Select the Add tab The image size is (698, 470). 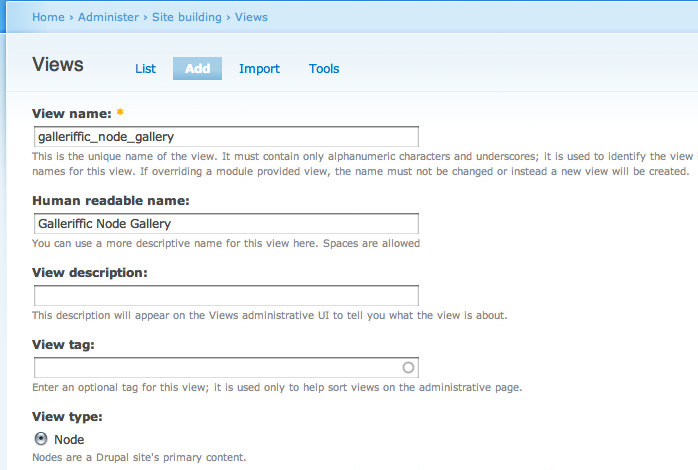(197, 69)
